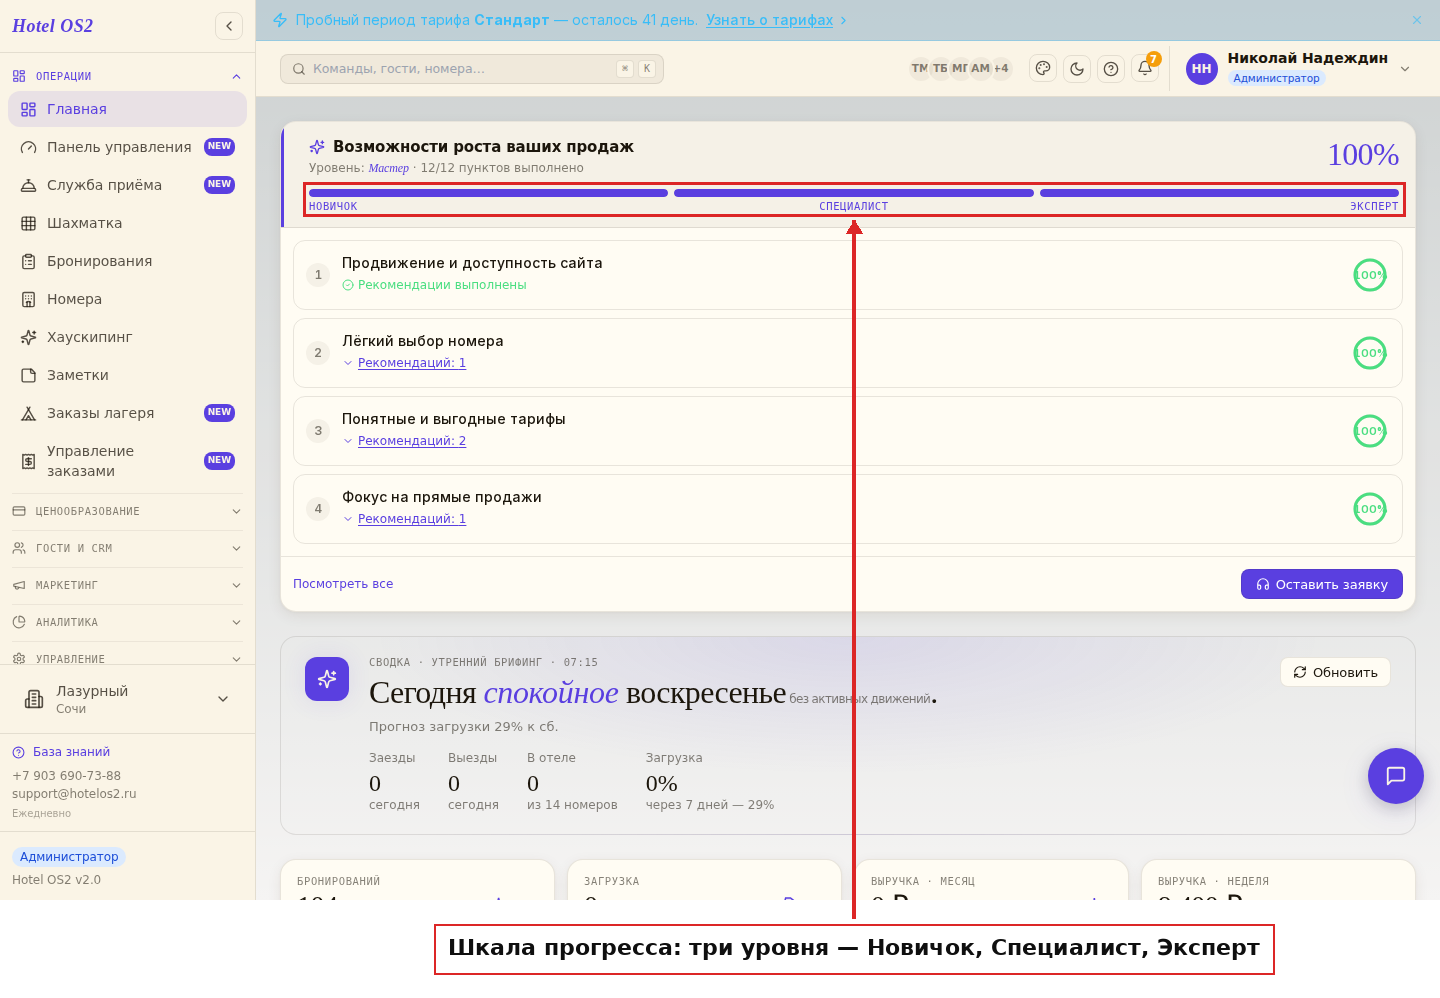Expand Рекомендаций: 1 under Лёгкий выбор номера
Viewport: 1440px width, 998px height.
412,363
